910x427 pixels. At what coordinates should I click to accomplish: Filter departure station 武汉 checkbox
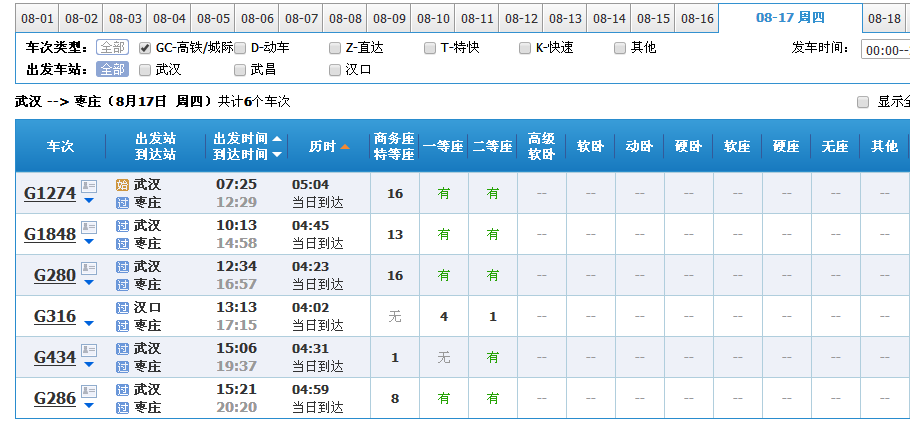coord(145,70)
